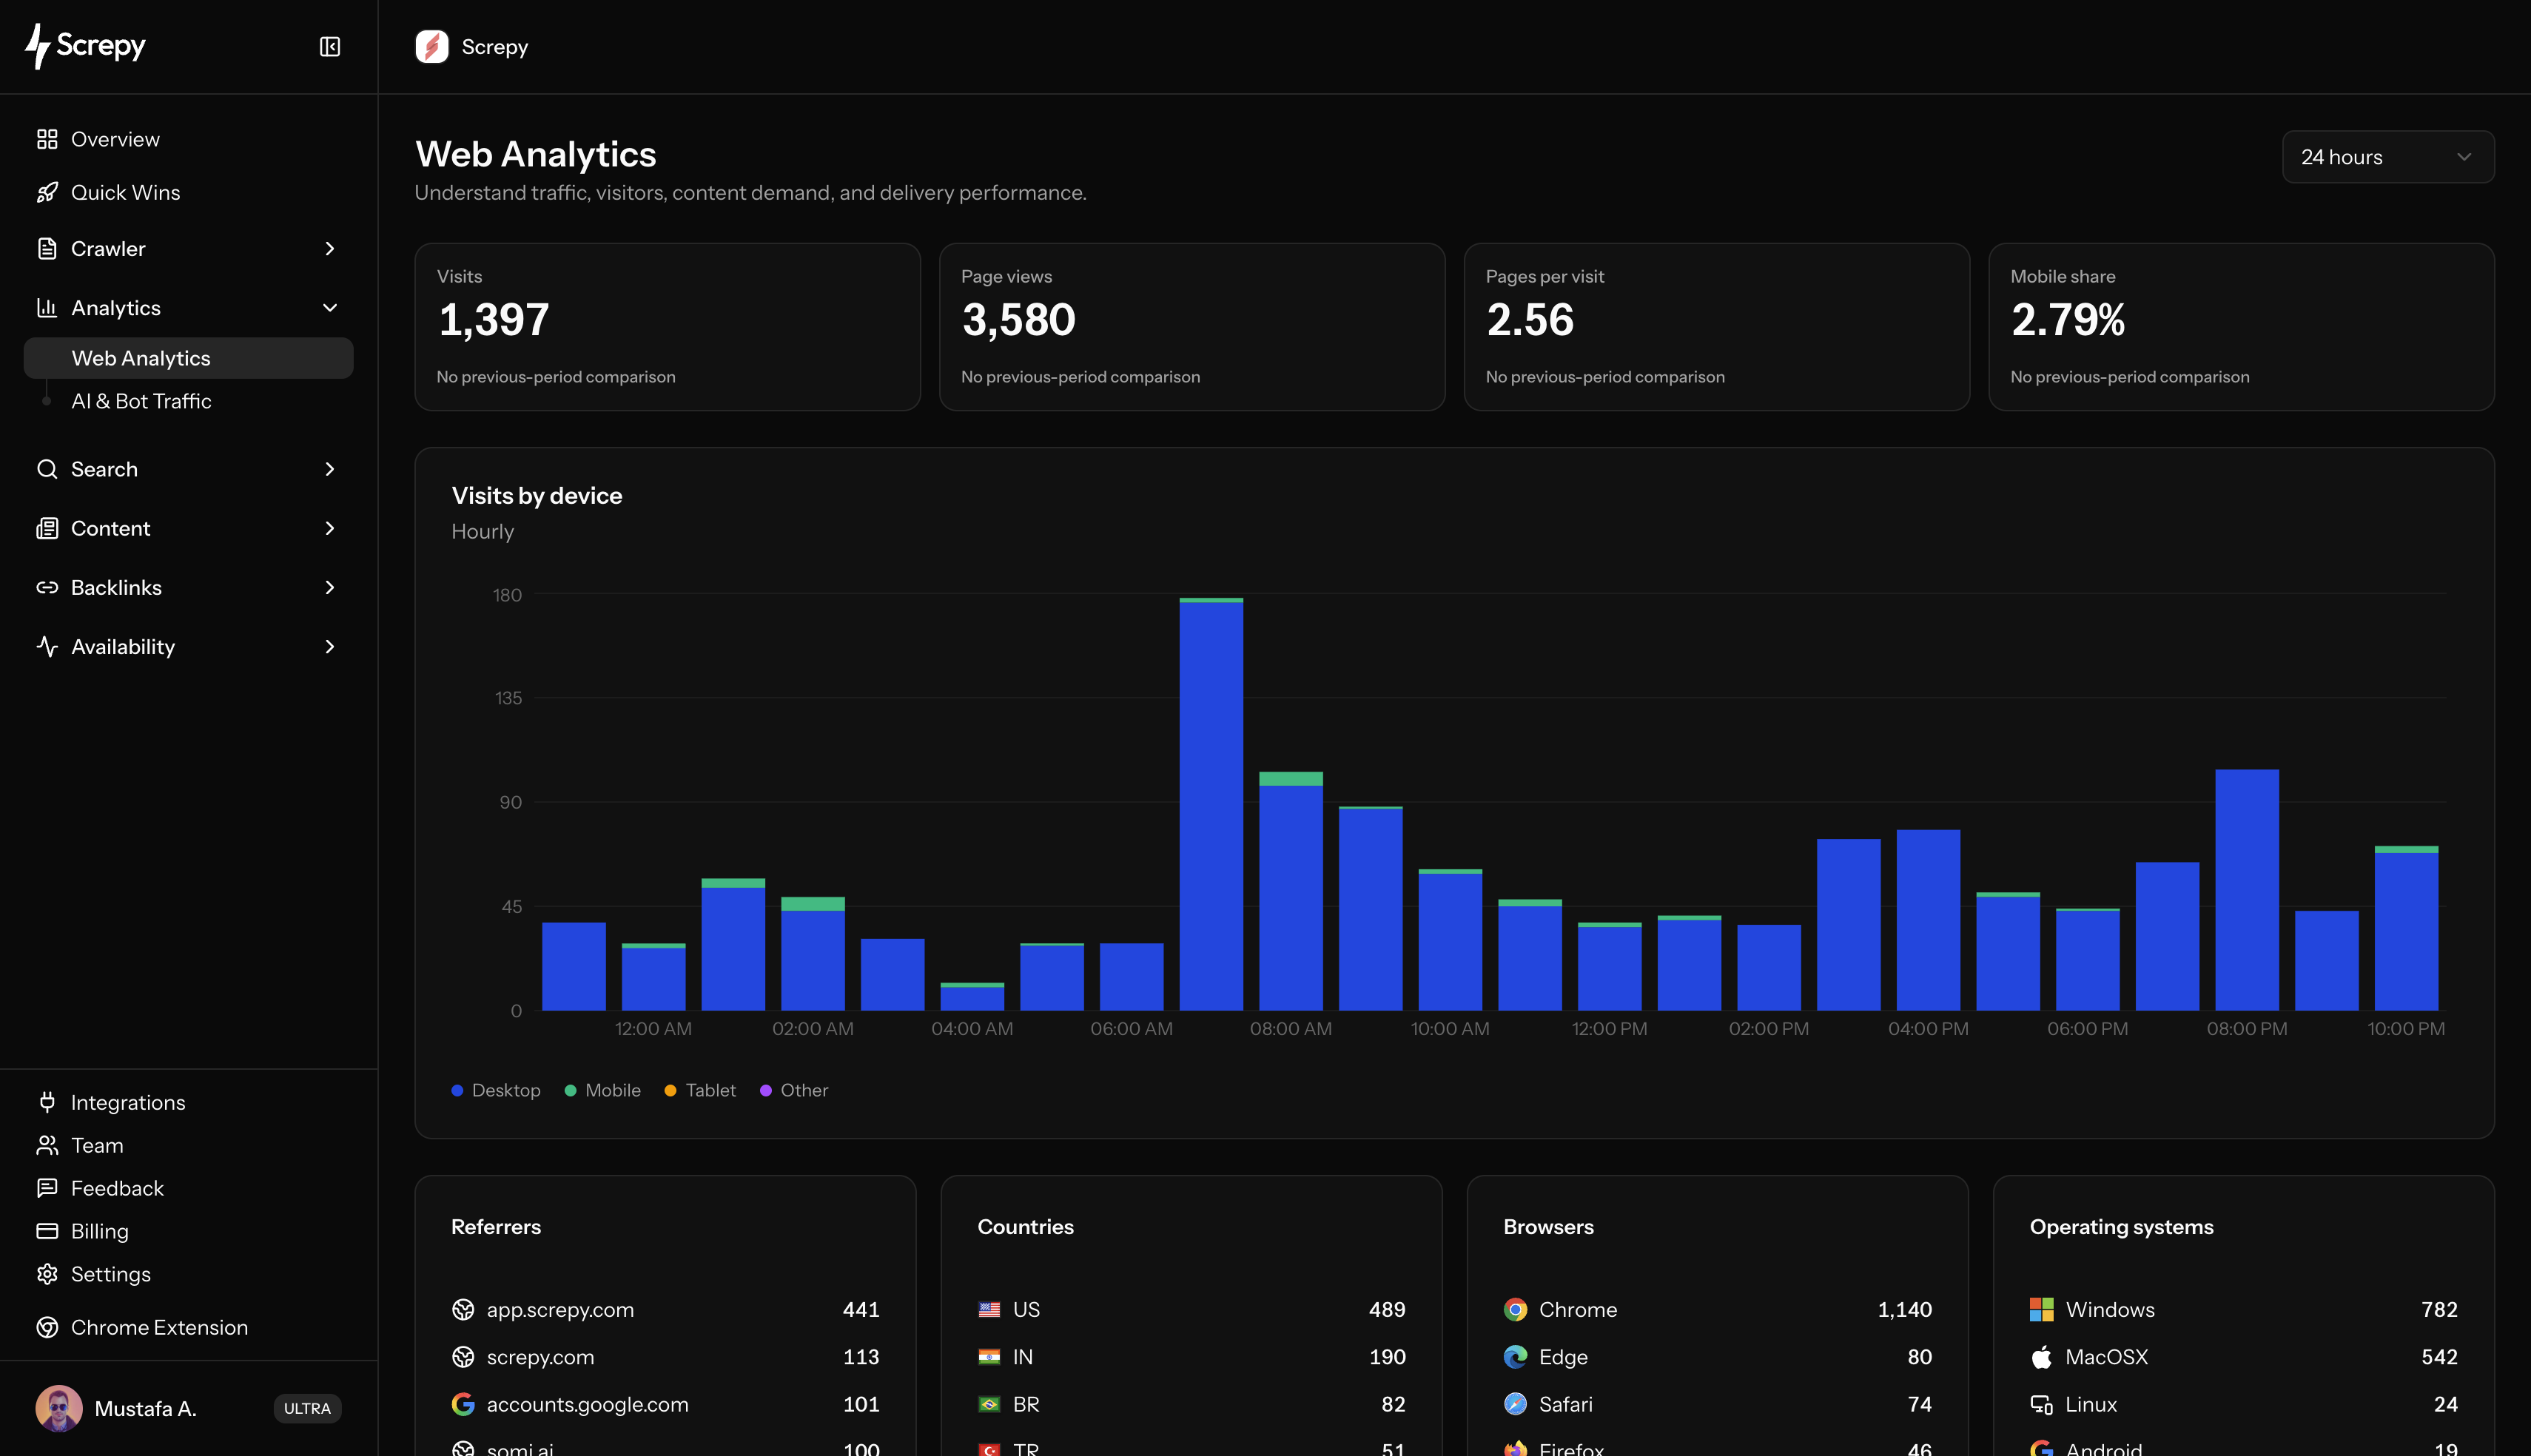Click the Page views value 3,580

(1018, 320)
